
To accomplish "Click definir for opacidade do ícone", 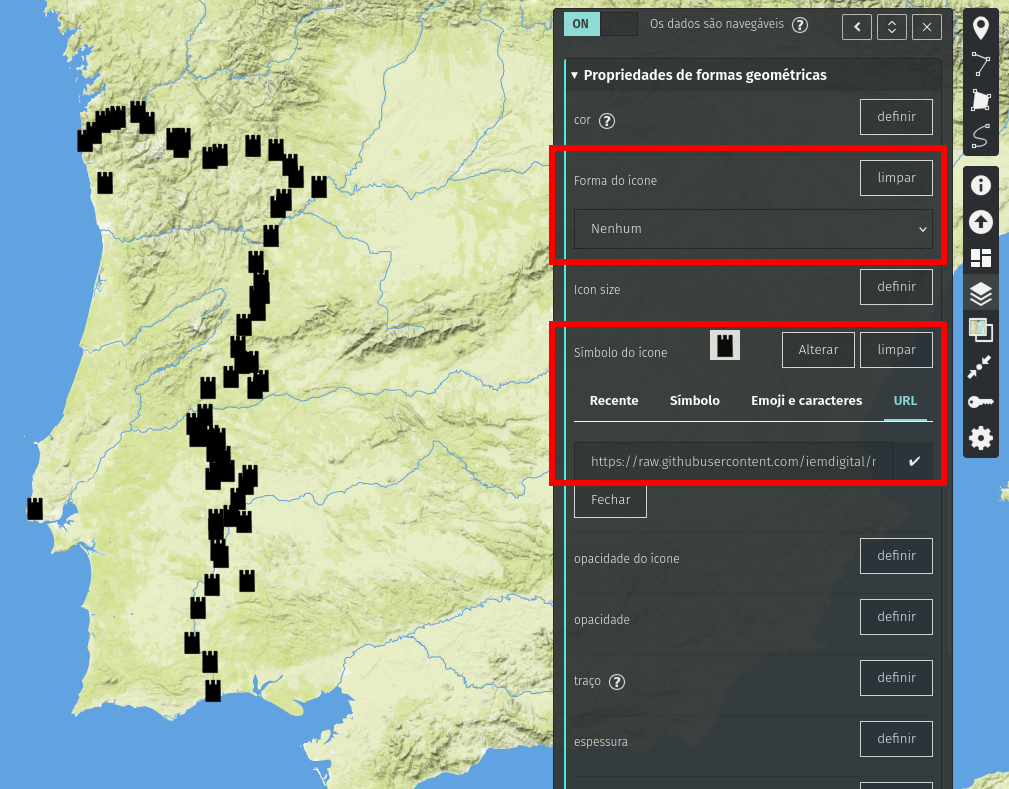I will [x=896, y=556].
